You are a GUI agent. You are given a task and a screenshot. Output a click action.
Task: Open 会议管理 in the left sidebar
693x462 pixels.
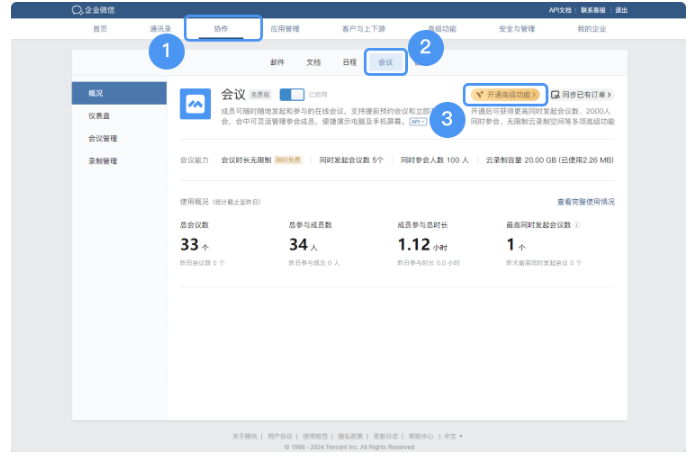(102, 138)
